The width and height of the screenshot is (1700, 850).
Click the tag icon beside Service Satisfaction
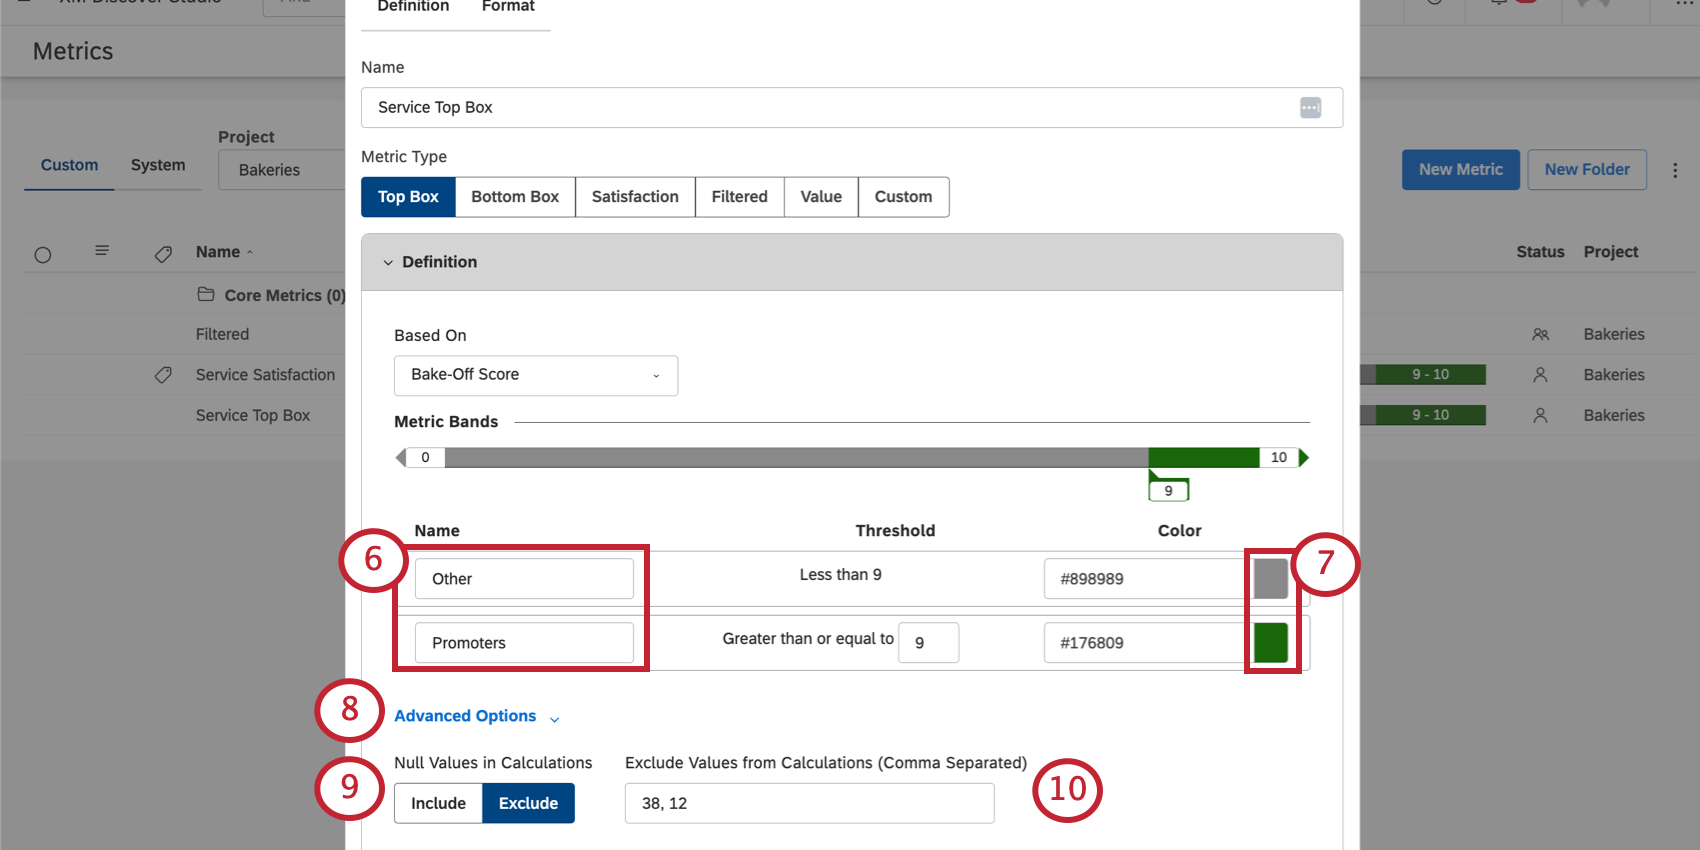pos(163,375)
